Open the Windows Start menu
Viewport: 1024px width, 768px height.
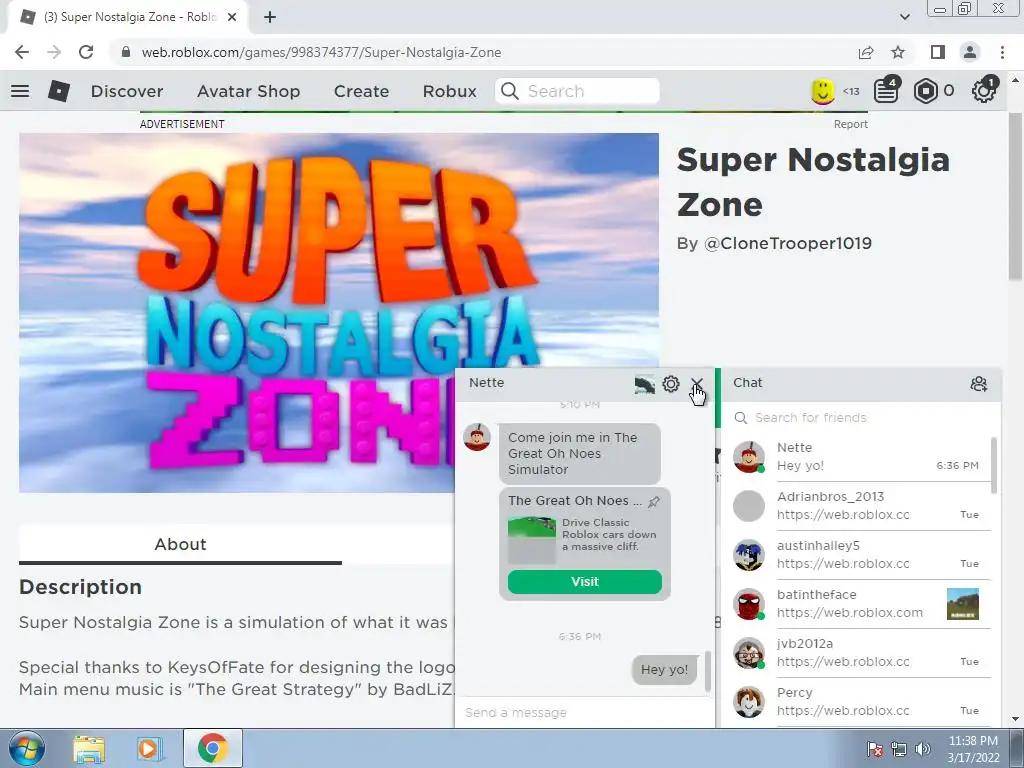27,748
